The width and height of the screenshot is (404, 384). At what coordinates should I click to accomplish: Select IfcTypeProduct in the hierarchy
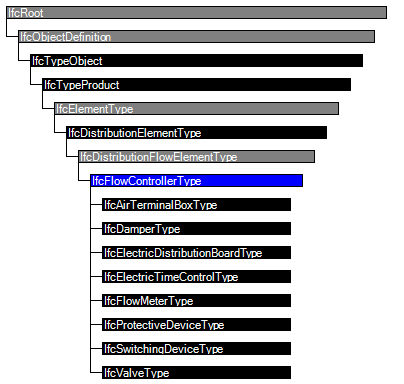pyautogui.click(x=196, y=85)
